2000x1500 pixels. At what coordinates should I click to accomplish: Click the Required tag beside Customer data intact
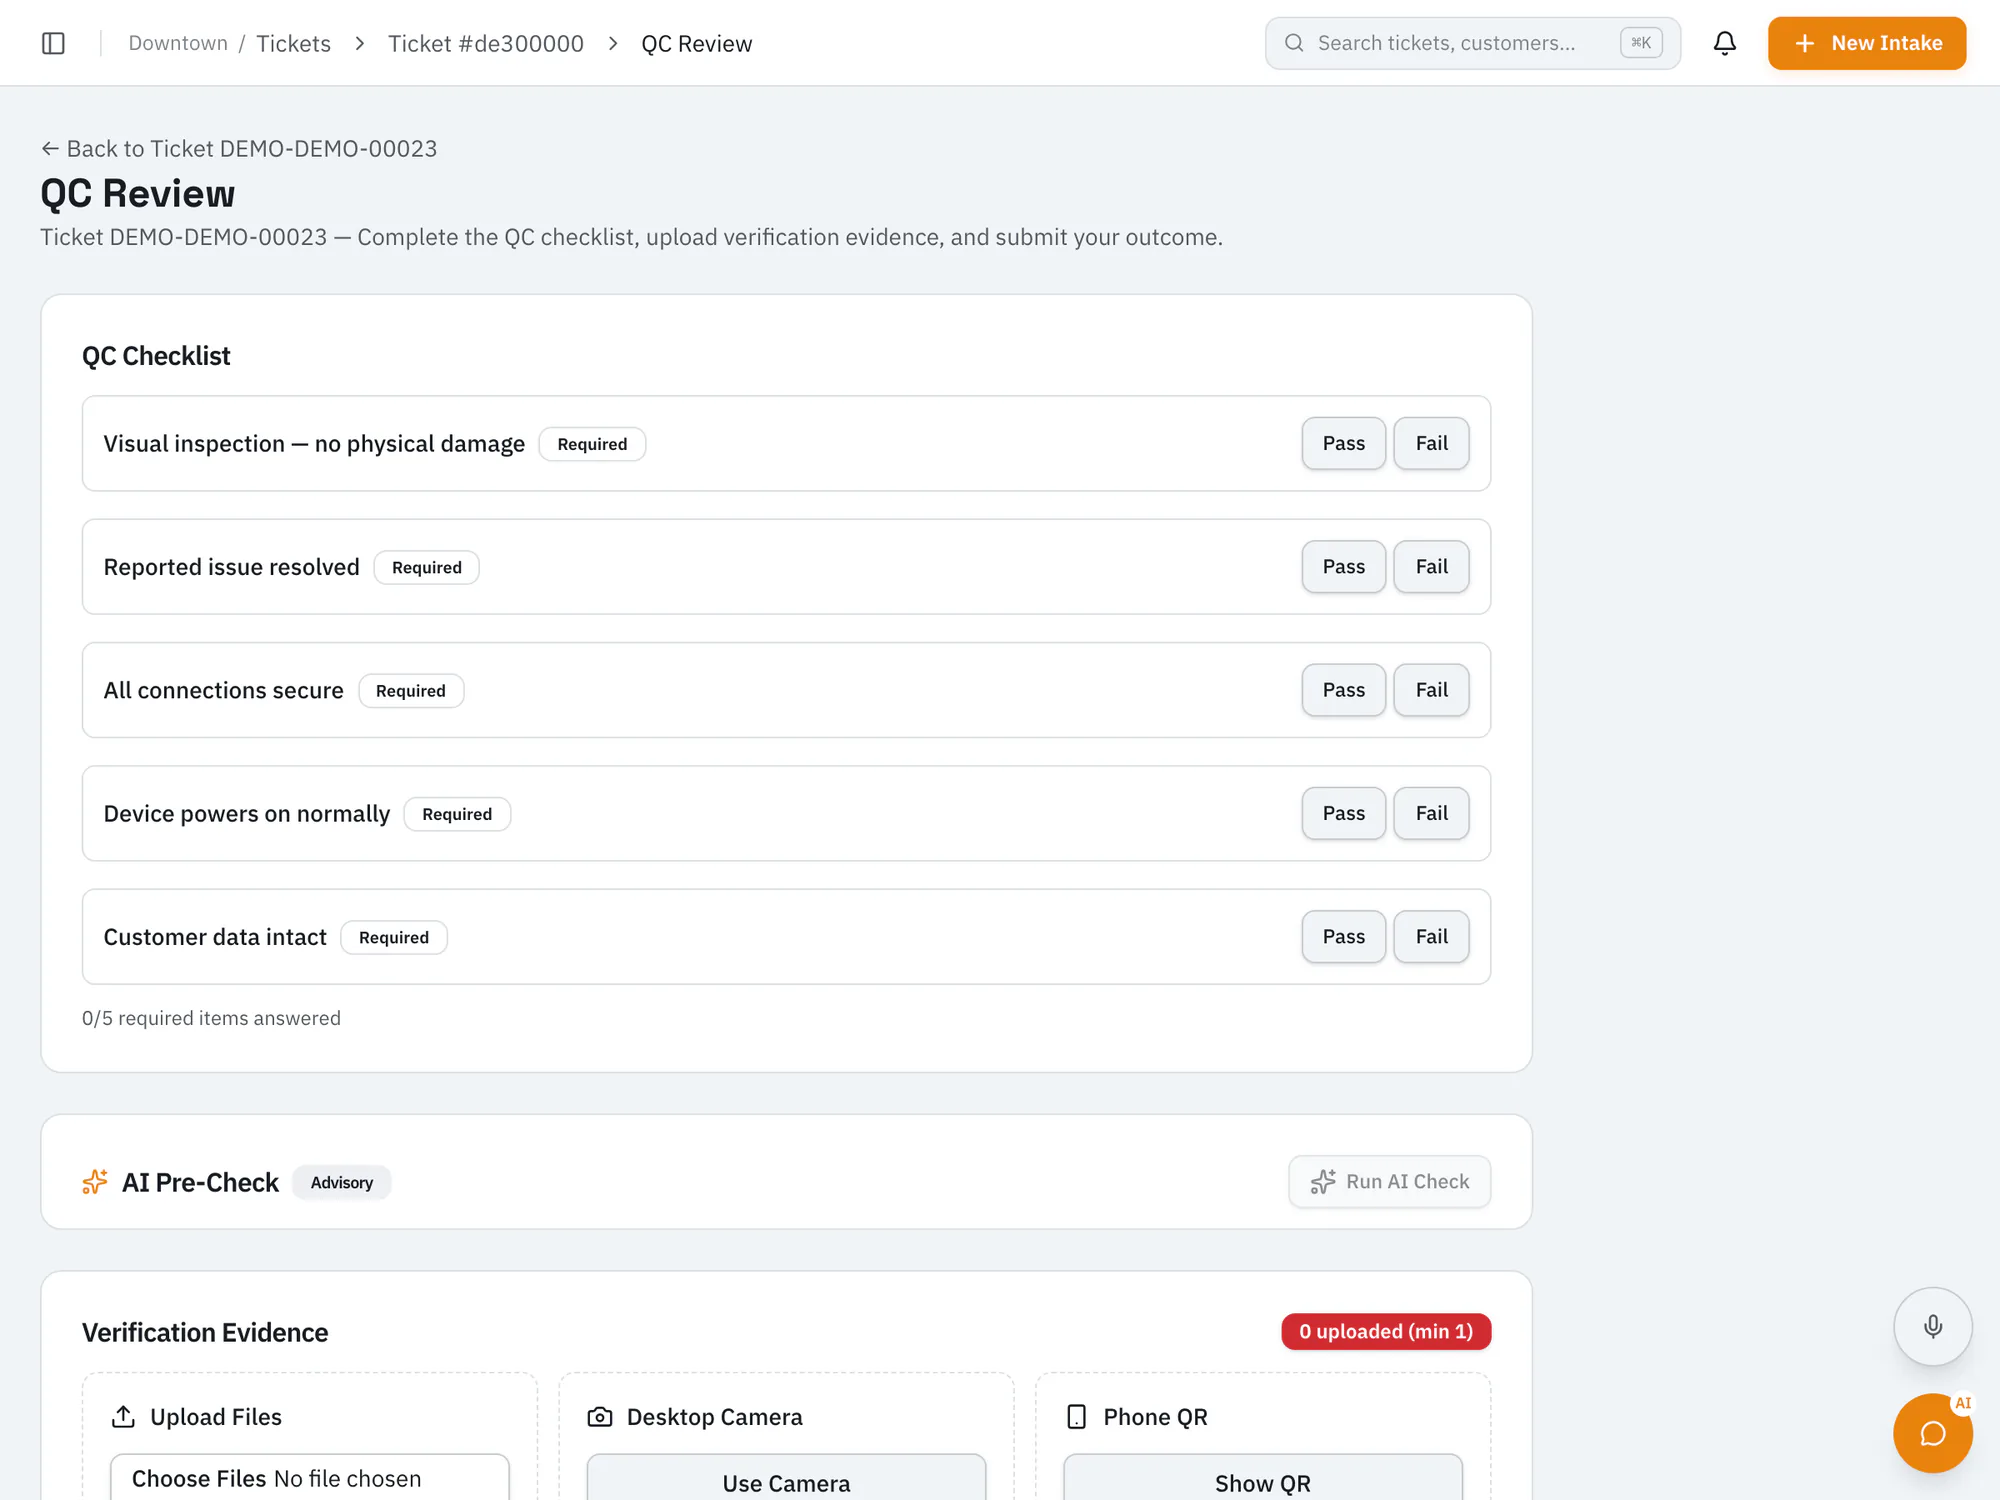(394, 938)
